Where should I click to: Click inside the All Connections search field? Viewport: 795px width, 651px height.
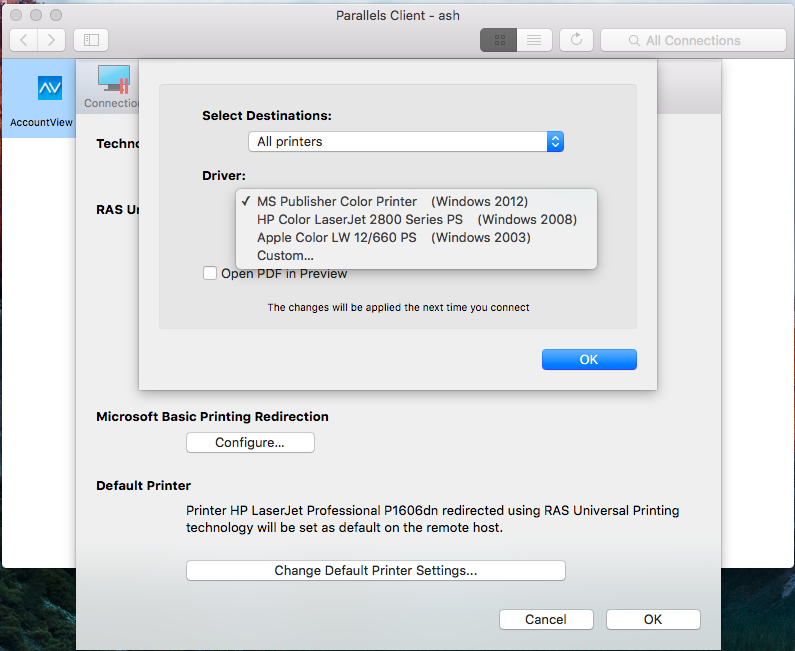pos(693,40)
